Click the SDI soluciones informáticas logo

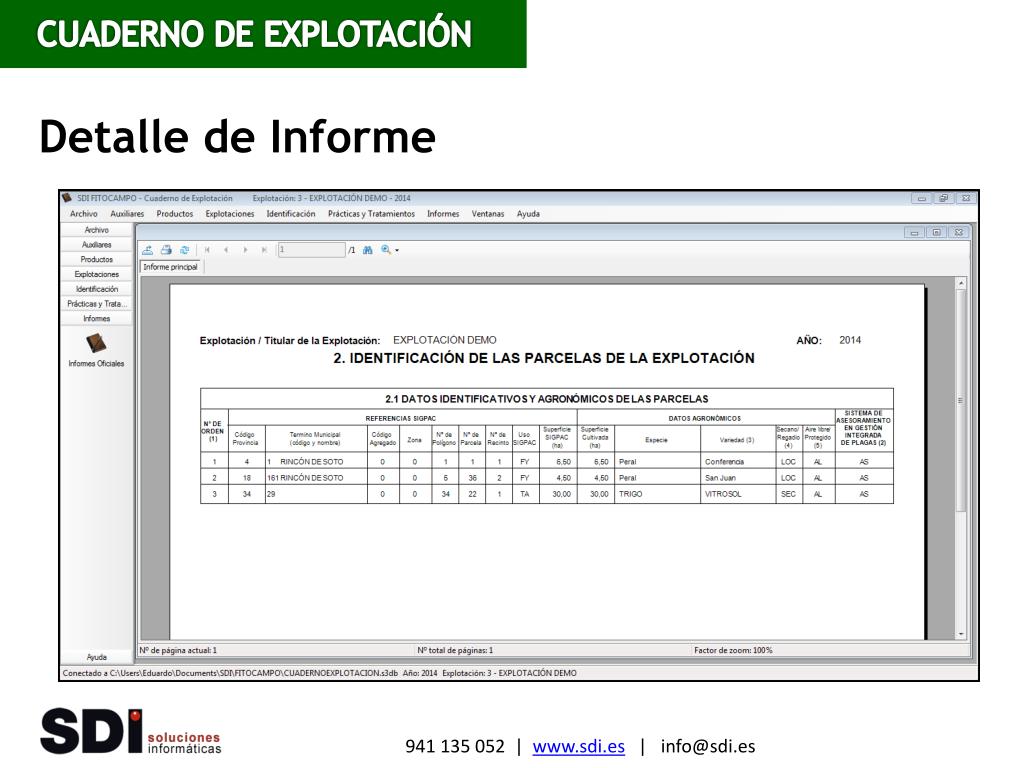[131, 731]
